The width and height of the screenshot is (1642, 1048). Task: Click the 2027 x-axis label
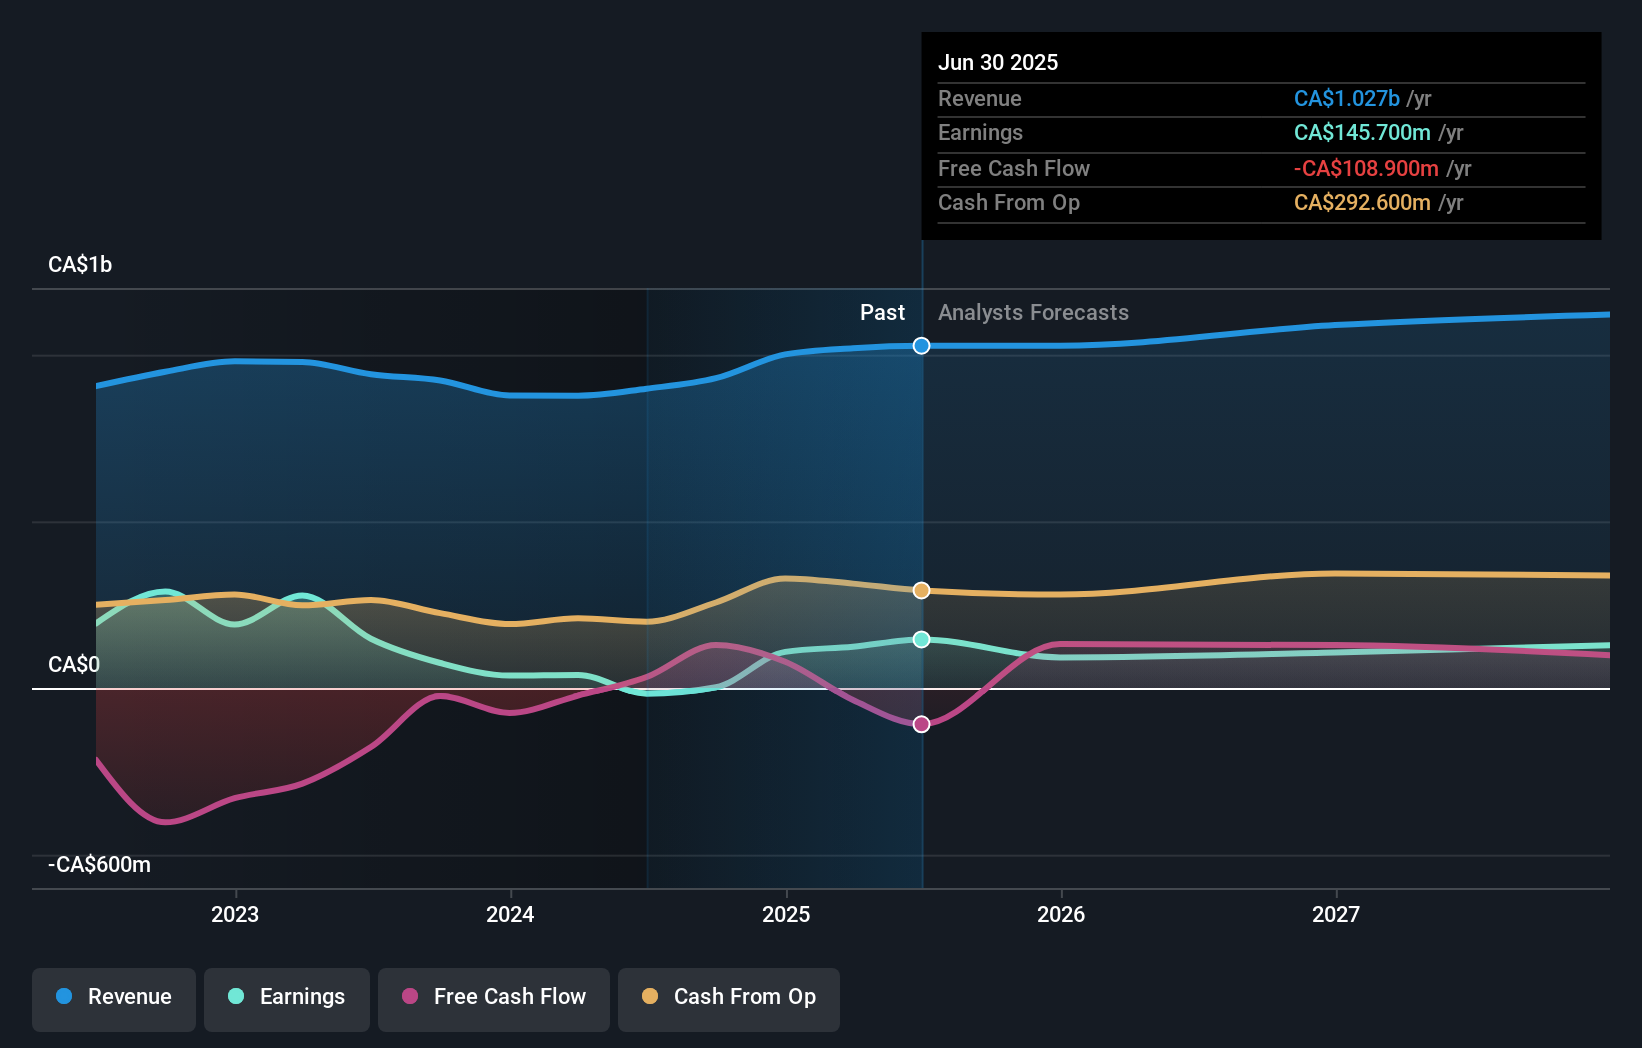pos(1336,914)
